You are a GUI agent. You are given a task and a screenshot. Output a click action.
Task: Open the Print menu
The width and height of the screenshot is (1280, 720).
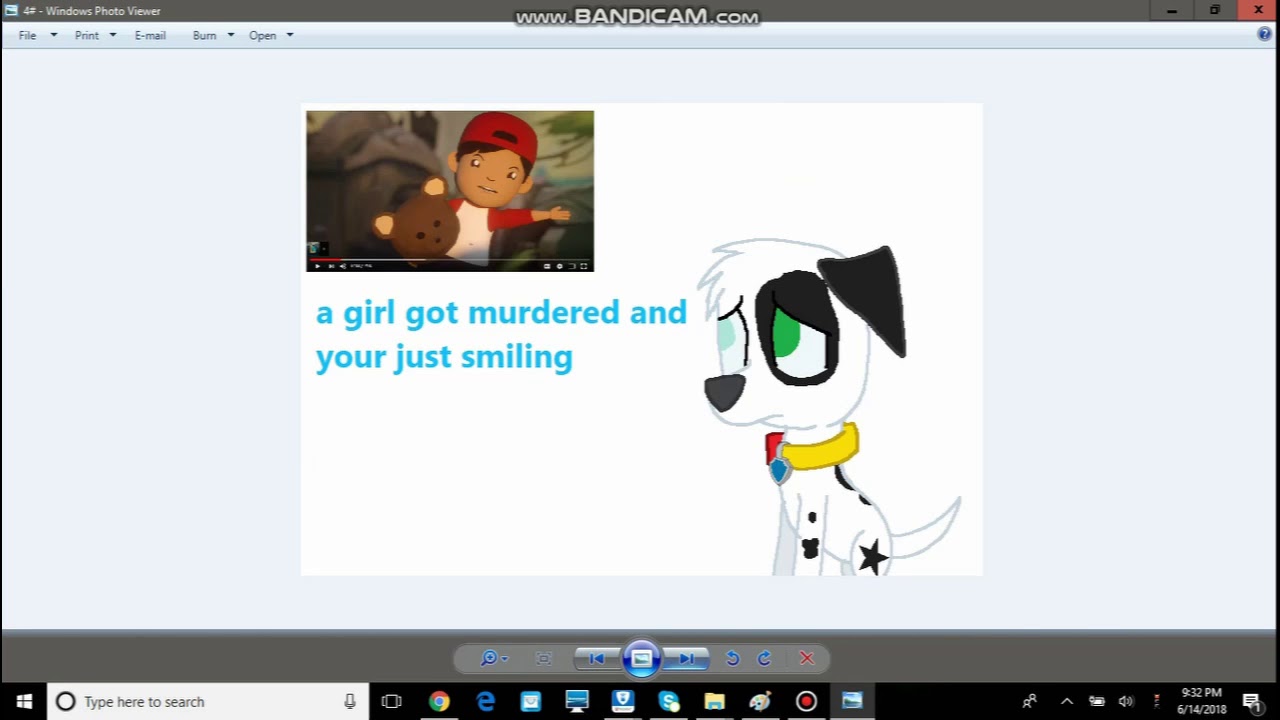click(87, 35)
